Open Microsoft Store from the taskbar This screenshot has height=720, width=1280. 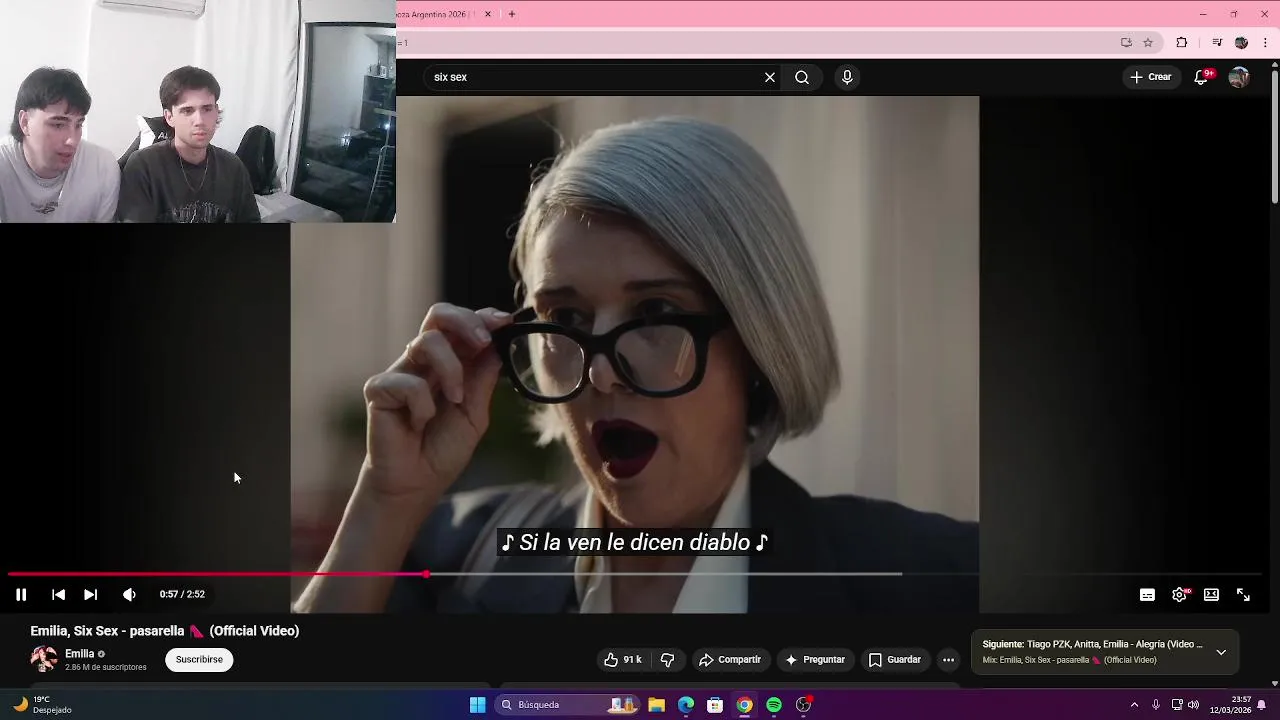(x=715, y=705)
